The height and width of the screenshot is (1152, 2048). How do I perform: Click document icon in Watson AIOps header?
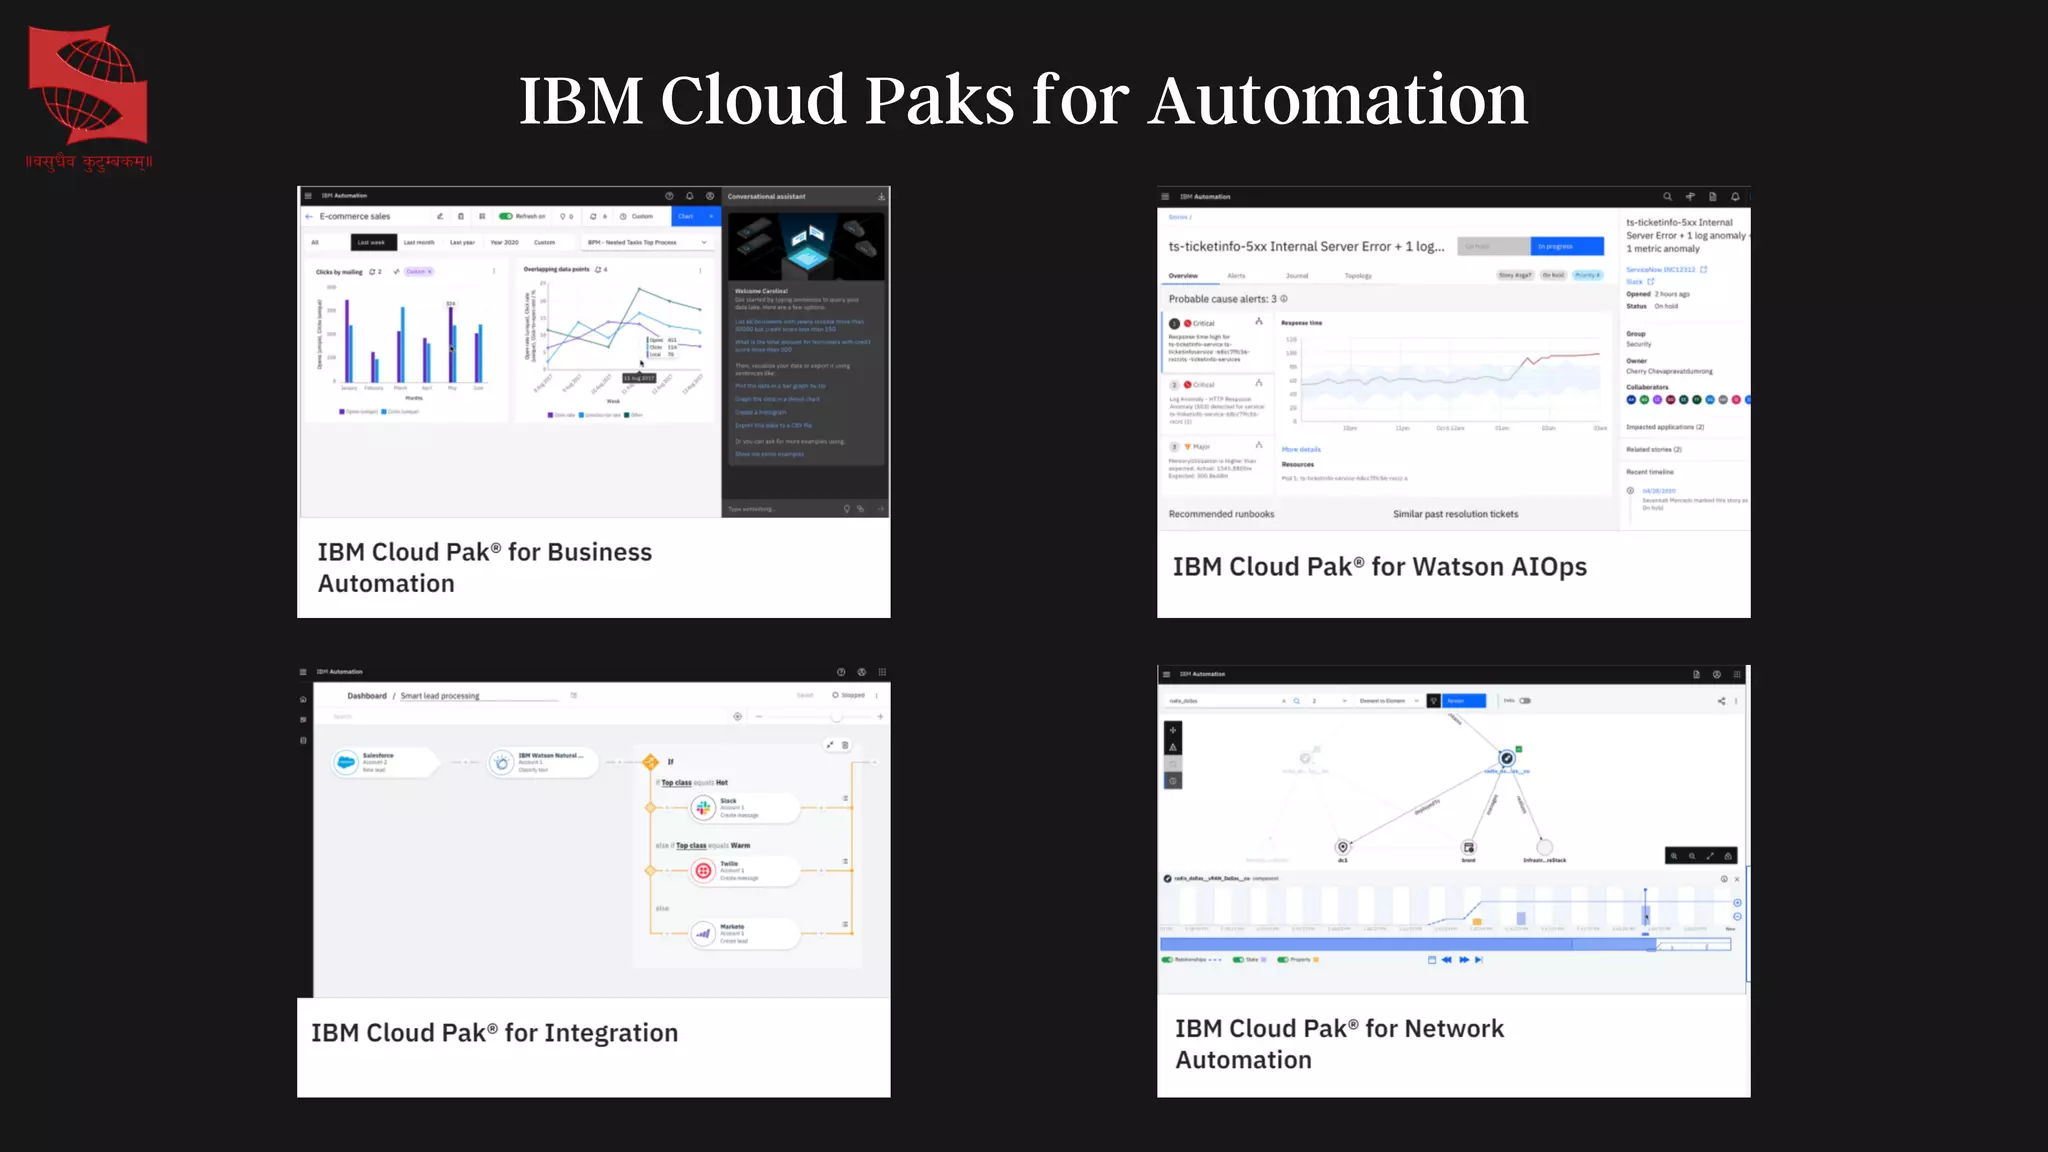(1712, 197)
